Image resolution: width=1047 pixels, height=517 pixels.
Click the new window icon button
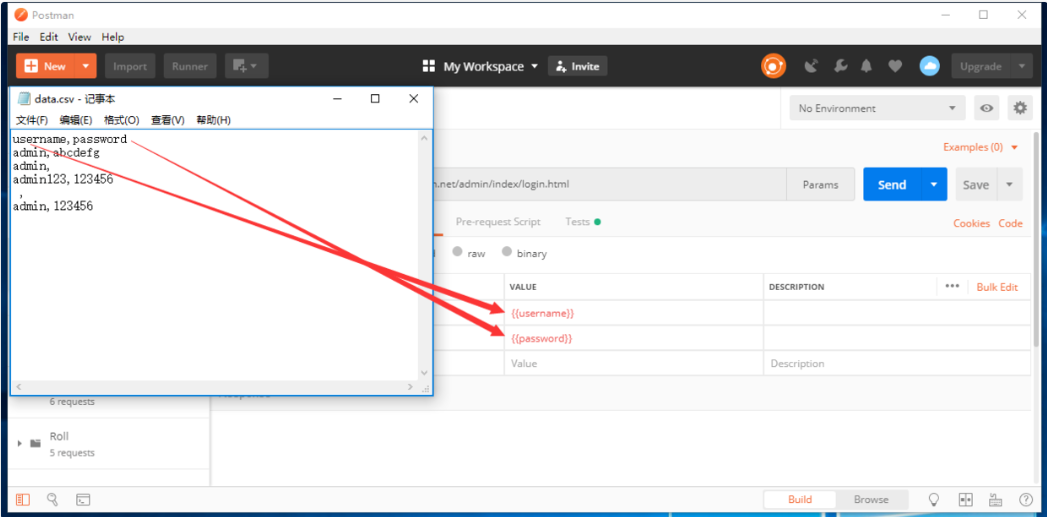click(x=246, y=66)
